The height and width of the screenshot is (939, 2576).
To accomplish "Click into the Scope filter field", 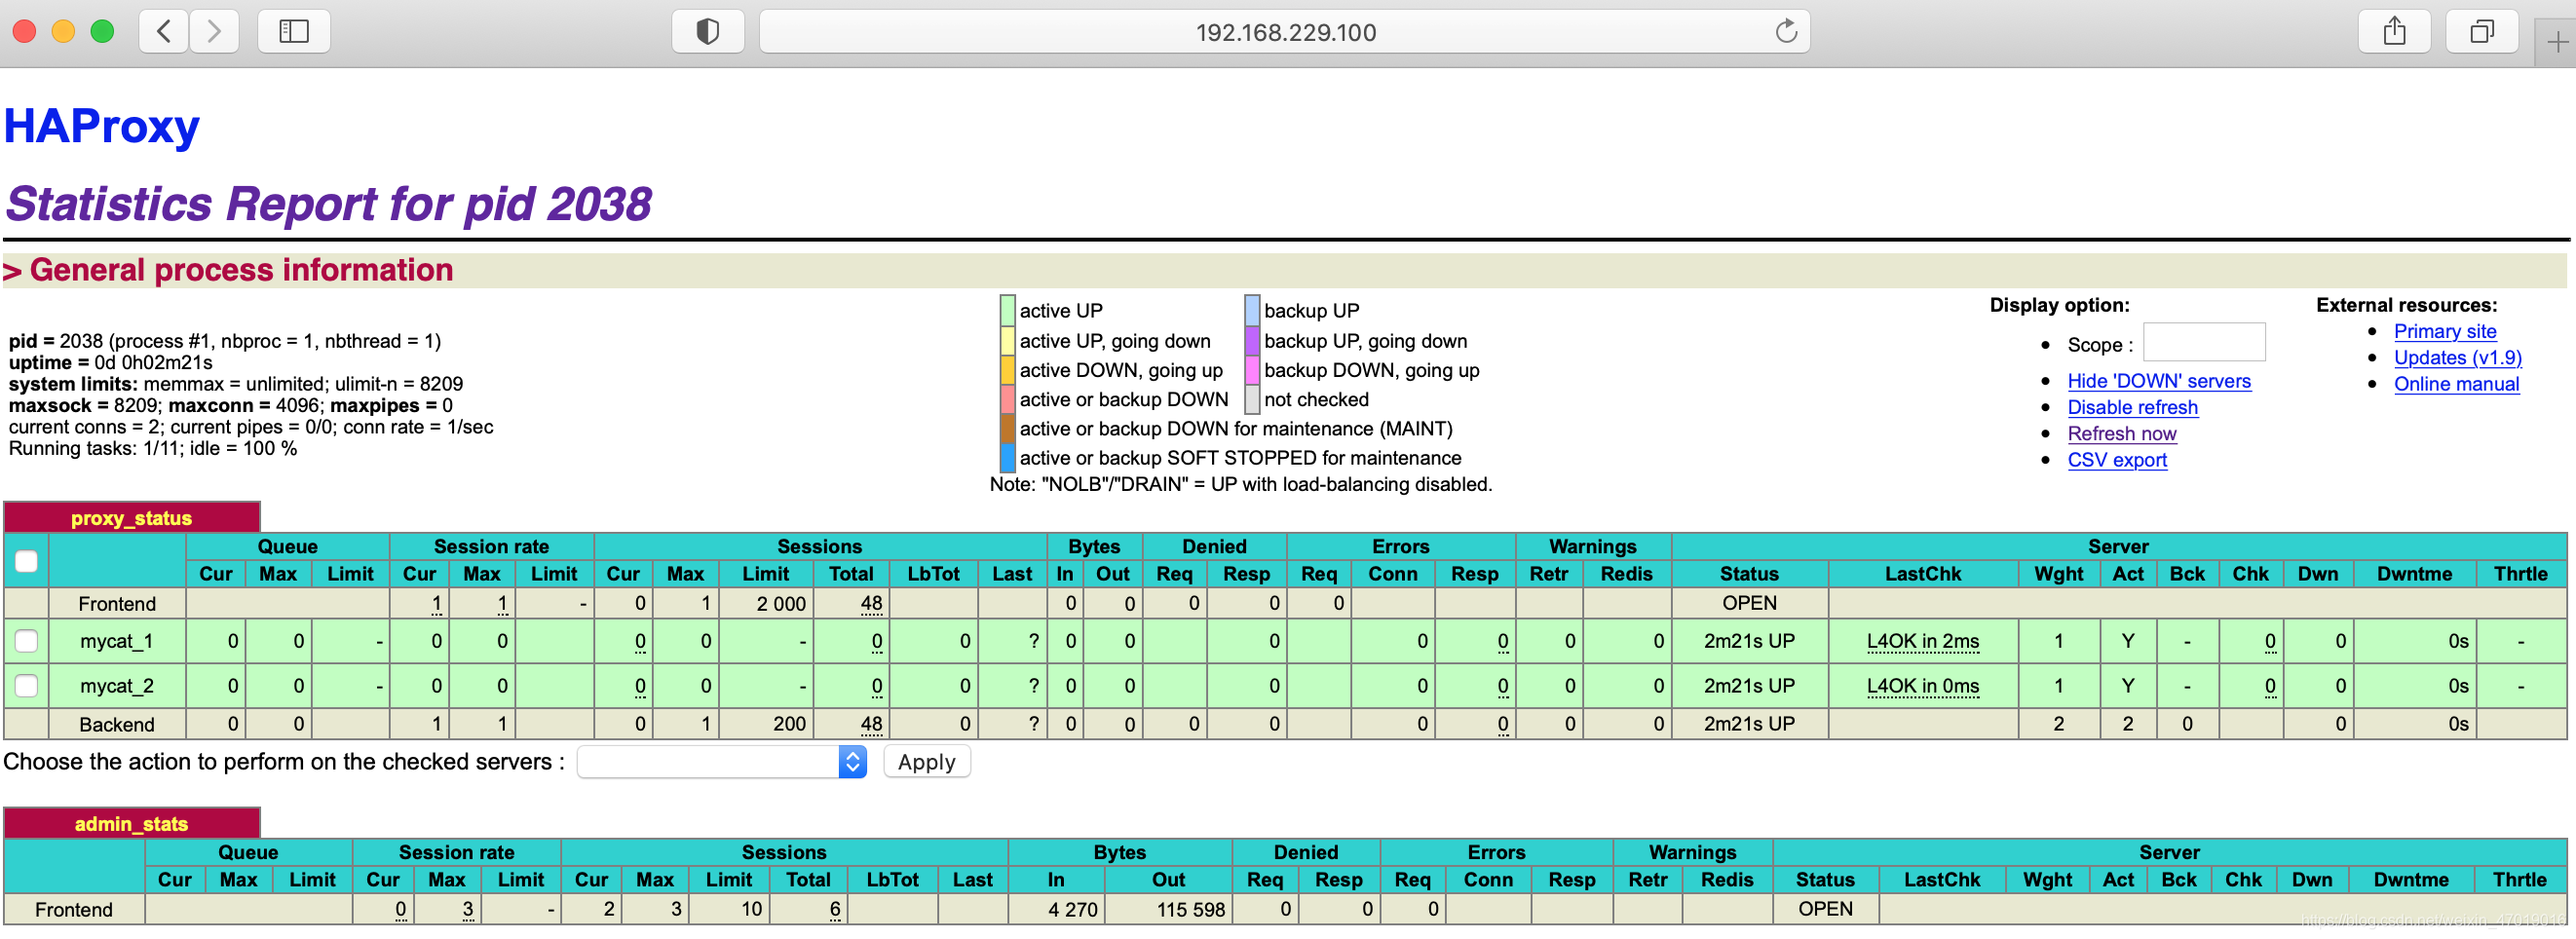I will click(2204, 342).
